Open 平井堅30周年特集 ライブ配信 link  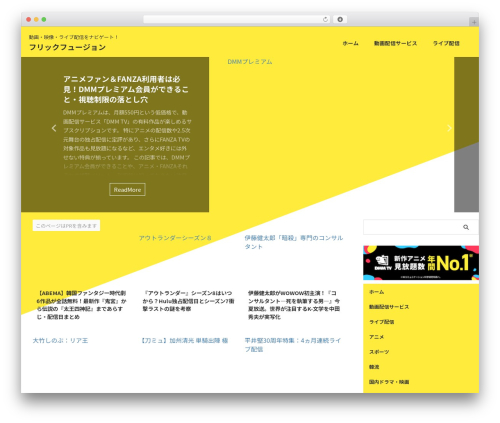[x=293, y=345]
